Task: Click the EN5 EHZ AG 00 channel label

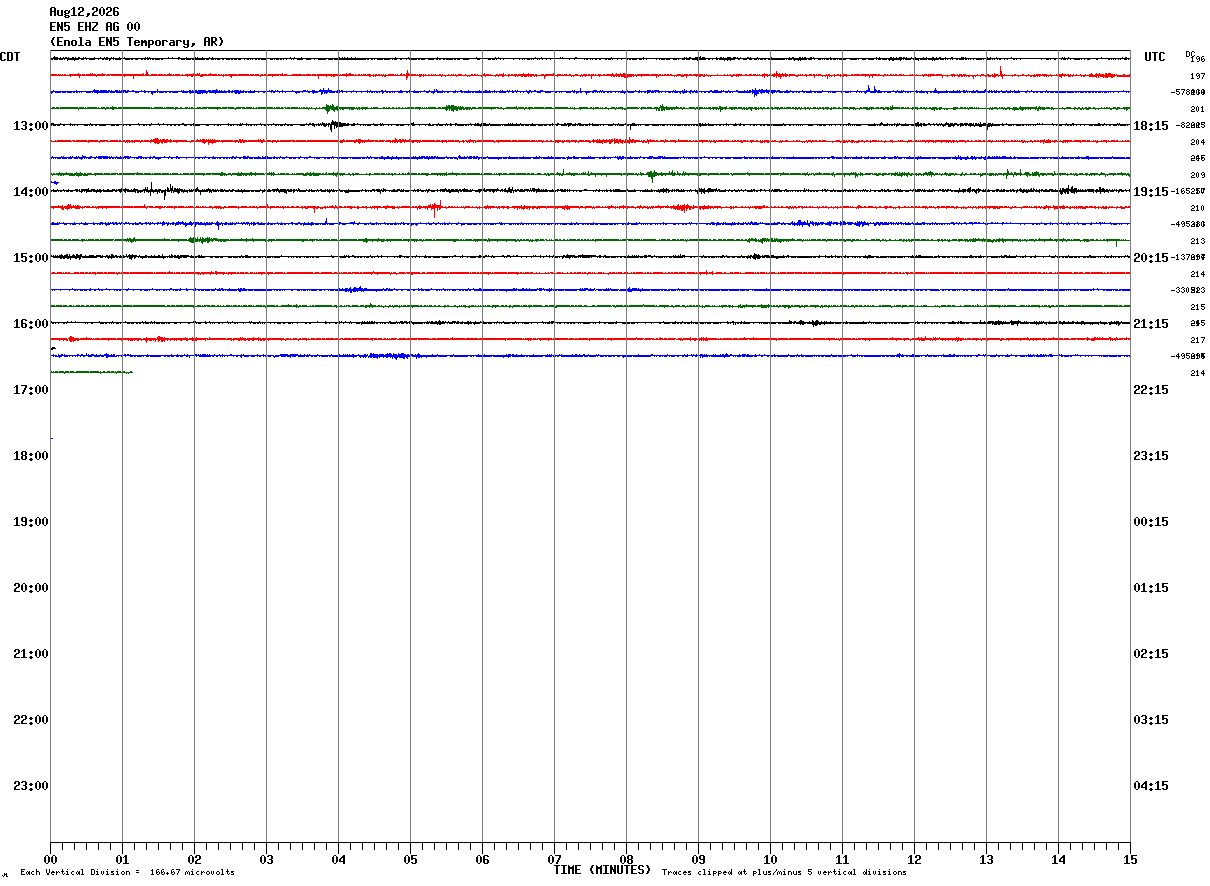Action: pyautogui.click(x=95, y=27)
